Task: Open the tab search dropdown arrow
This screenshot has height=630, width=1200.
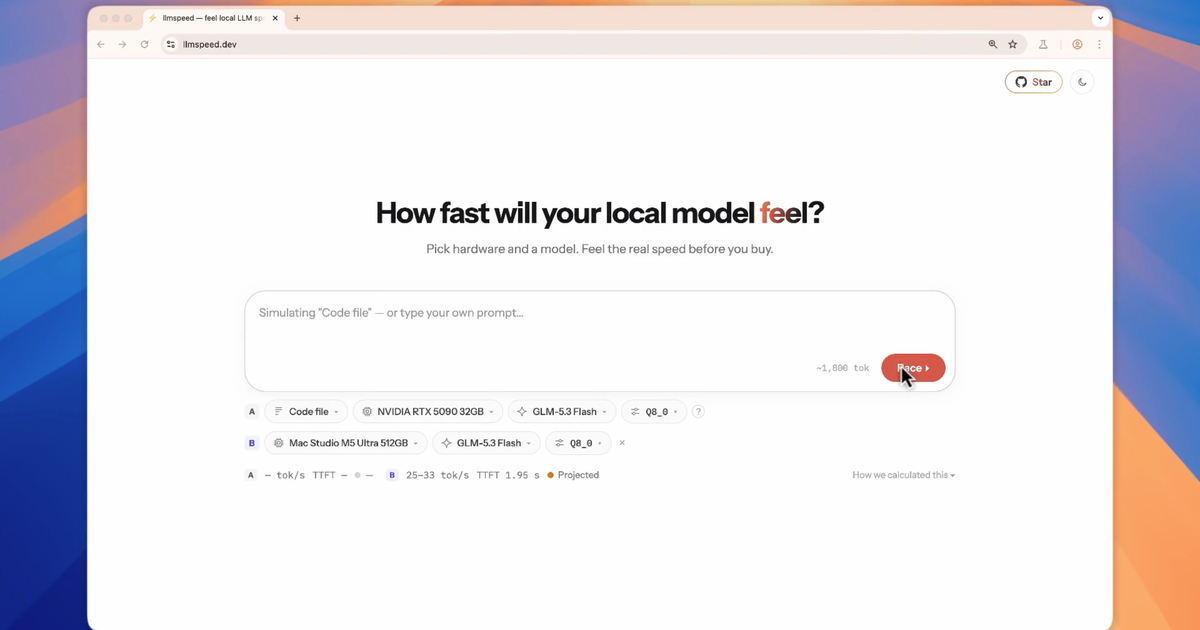Action: pos(1100,18)
